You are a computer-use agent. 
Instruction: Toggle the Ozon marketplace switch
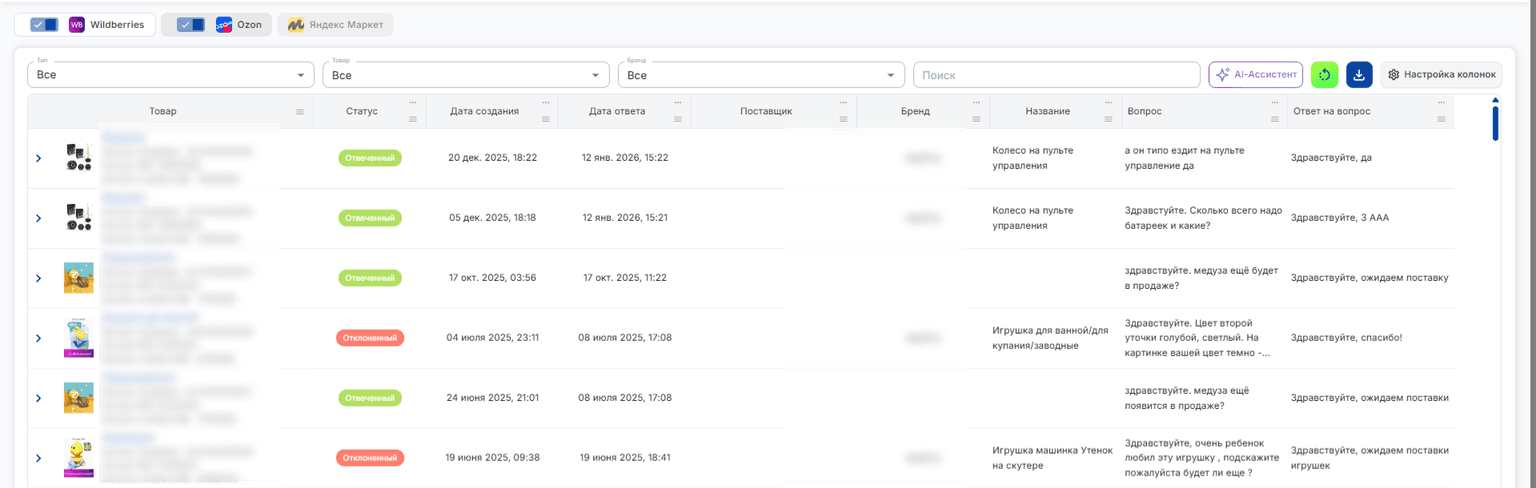(191, 25)
